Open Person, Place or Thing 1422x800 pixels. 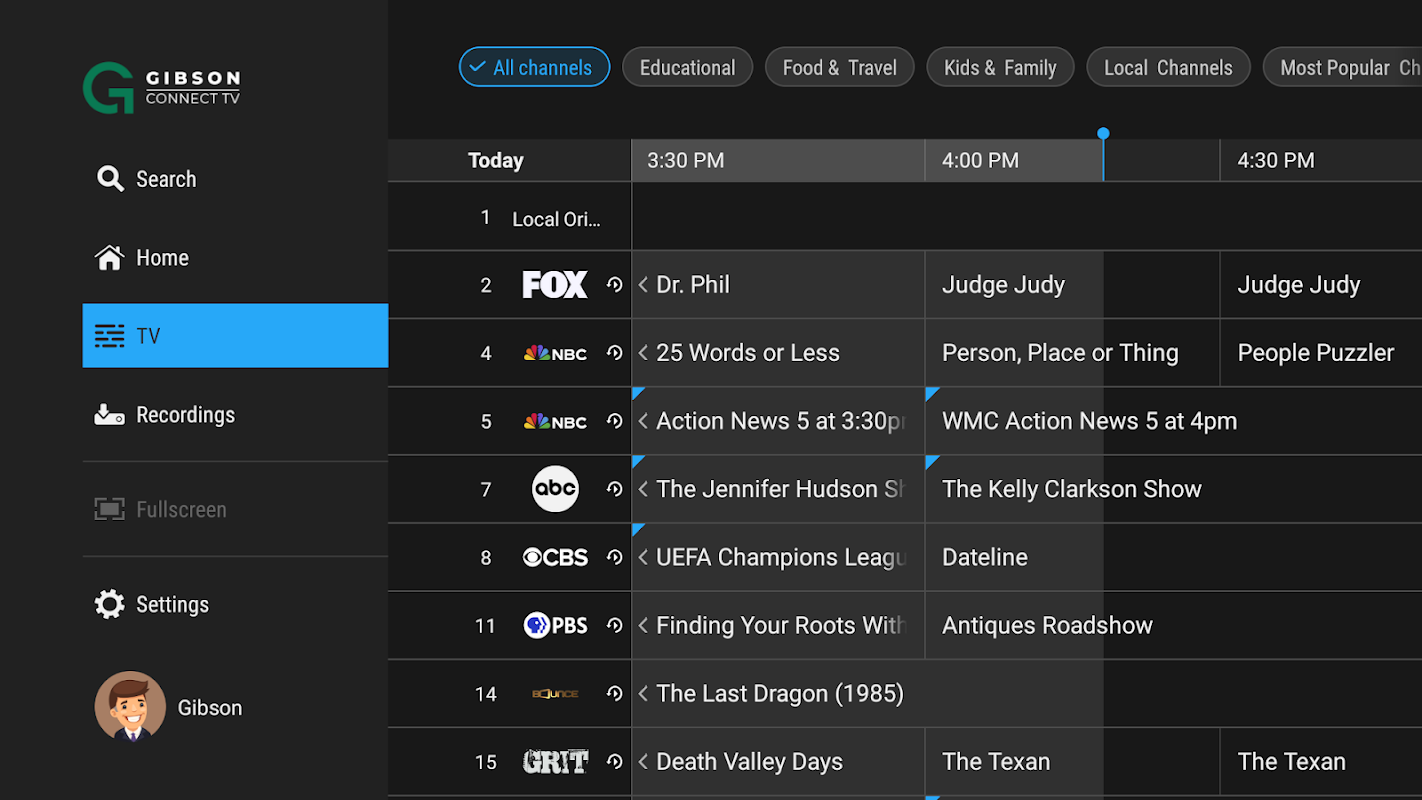1072,353
